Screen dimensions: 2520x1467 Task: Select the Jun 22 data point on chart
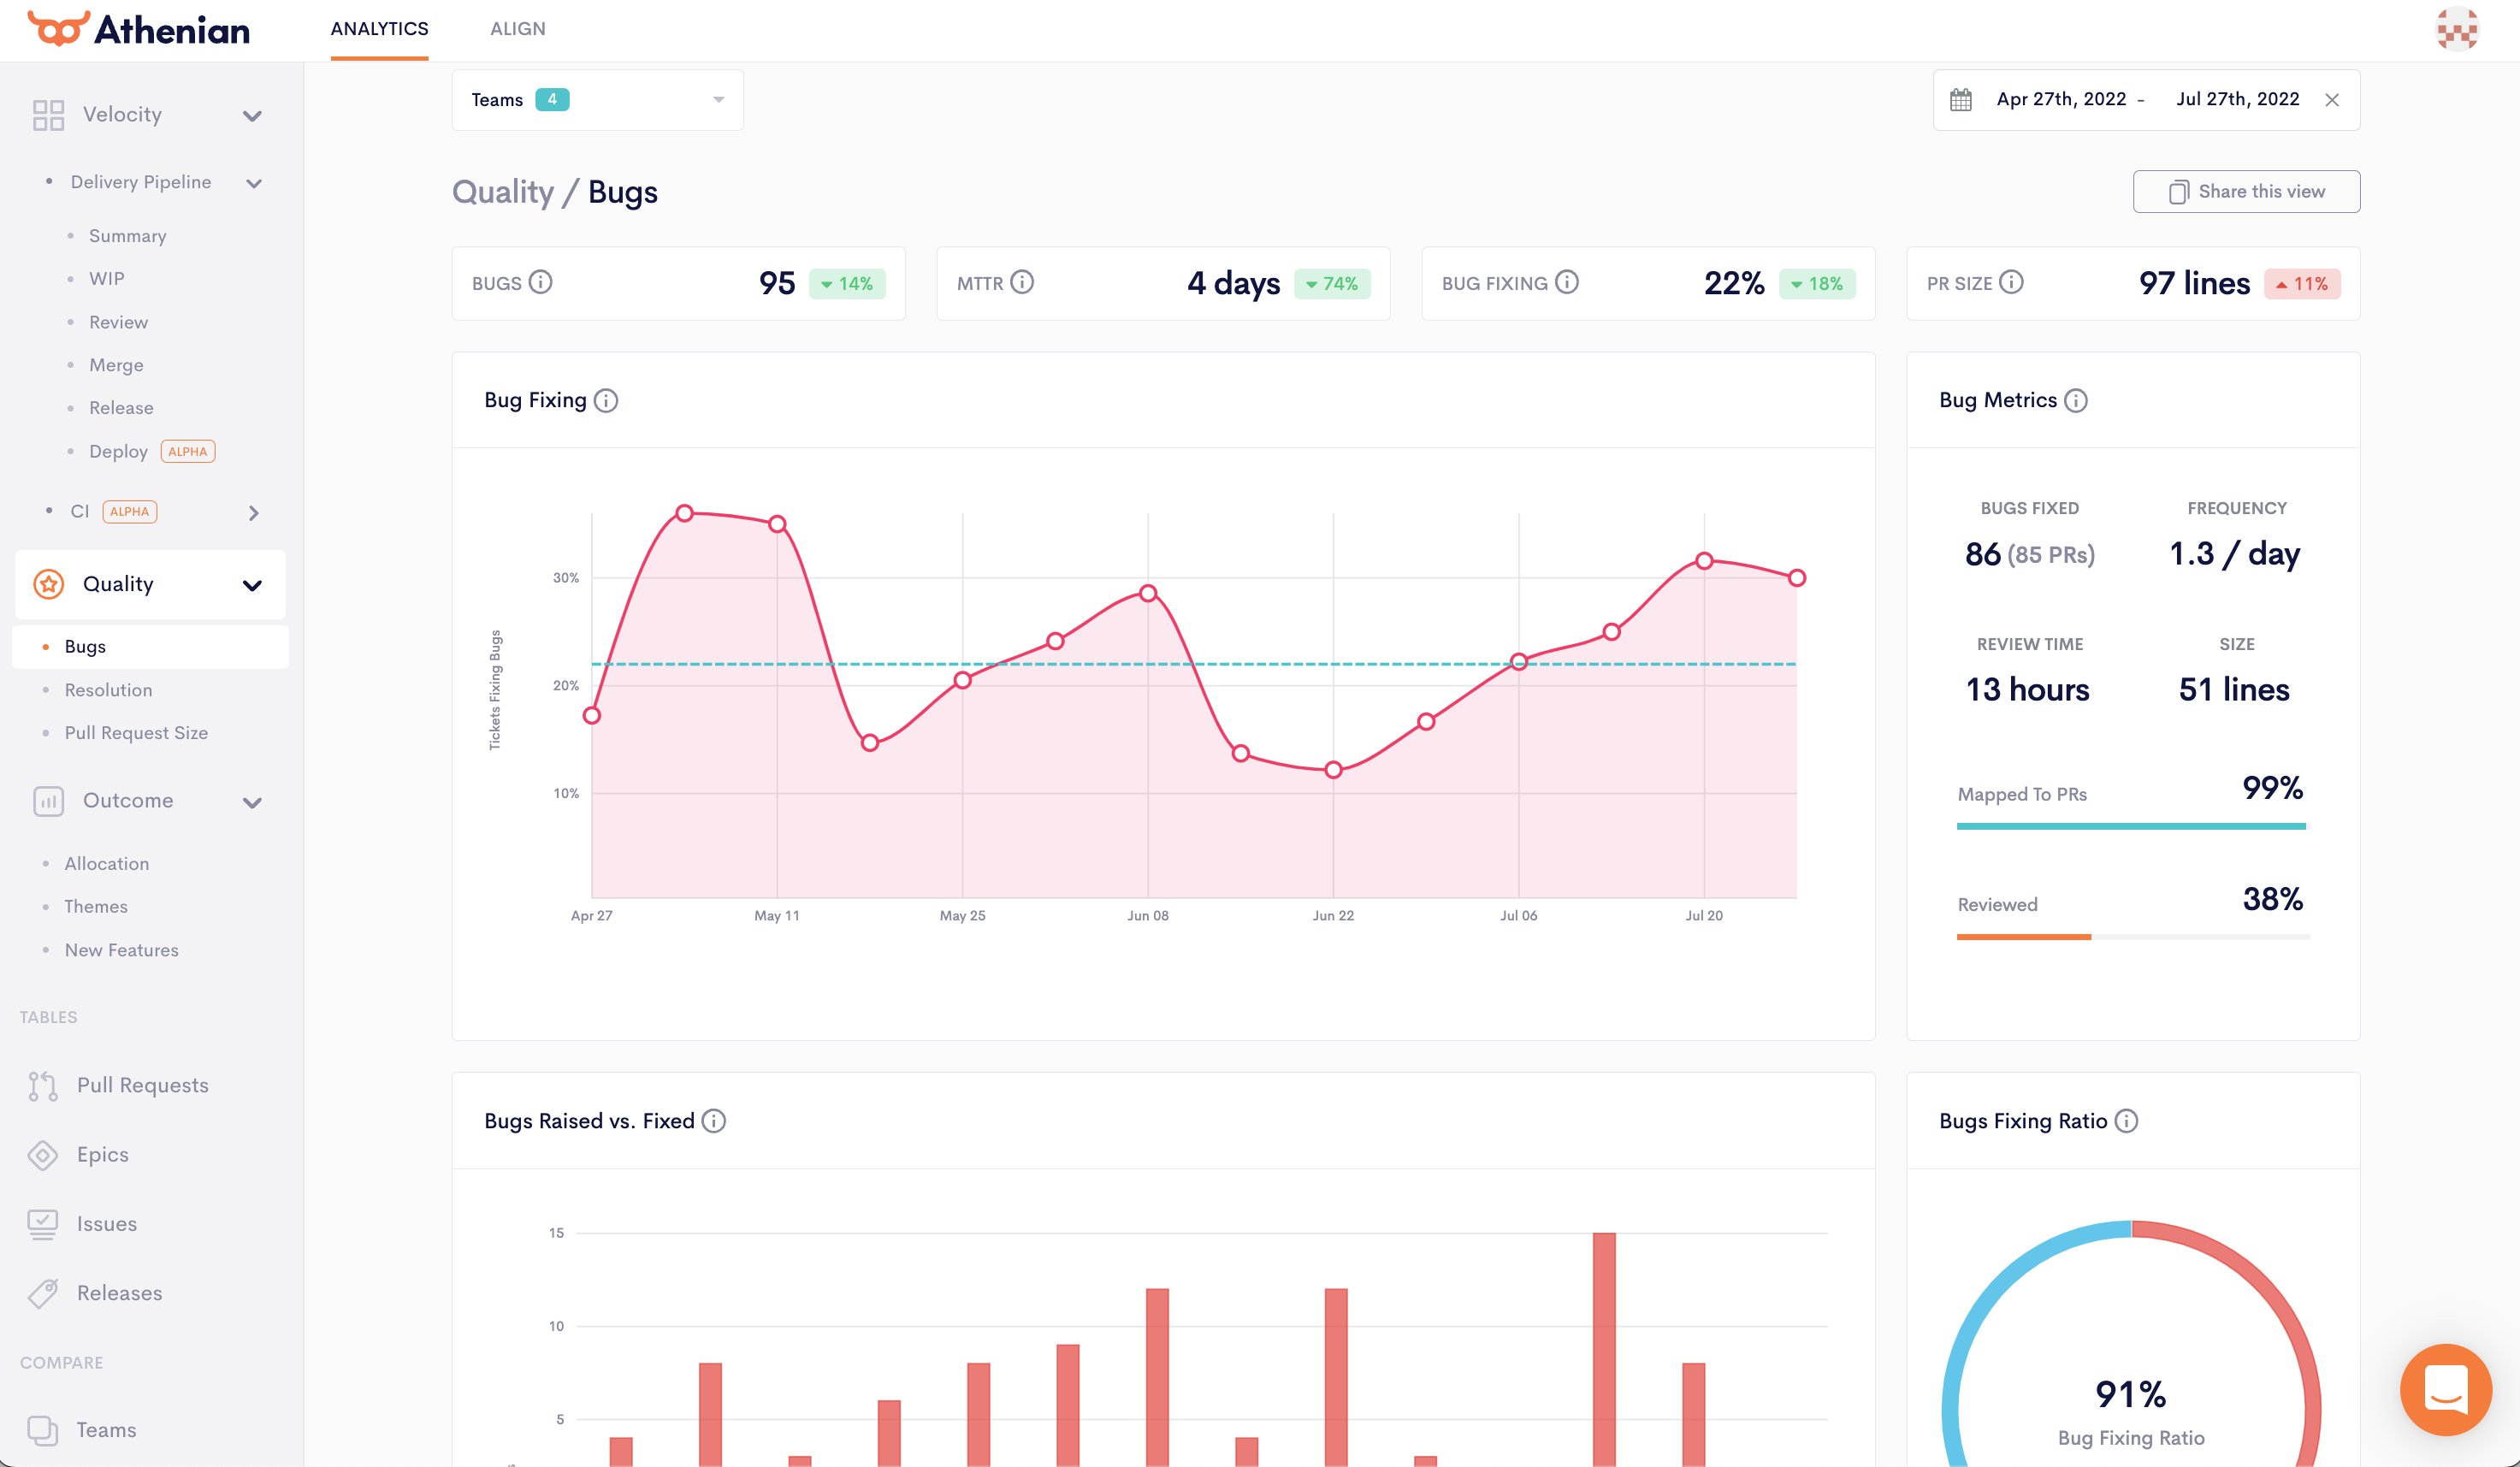tap(1333, 770)
